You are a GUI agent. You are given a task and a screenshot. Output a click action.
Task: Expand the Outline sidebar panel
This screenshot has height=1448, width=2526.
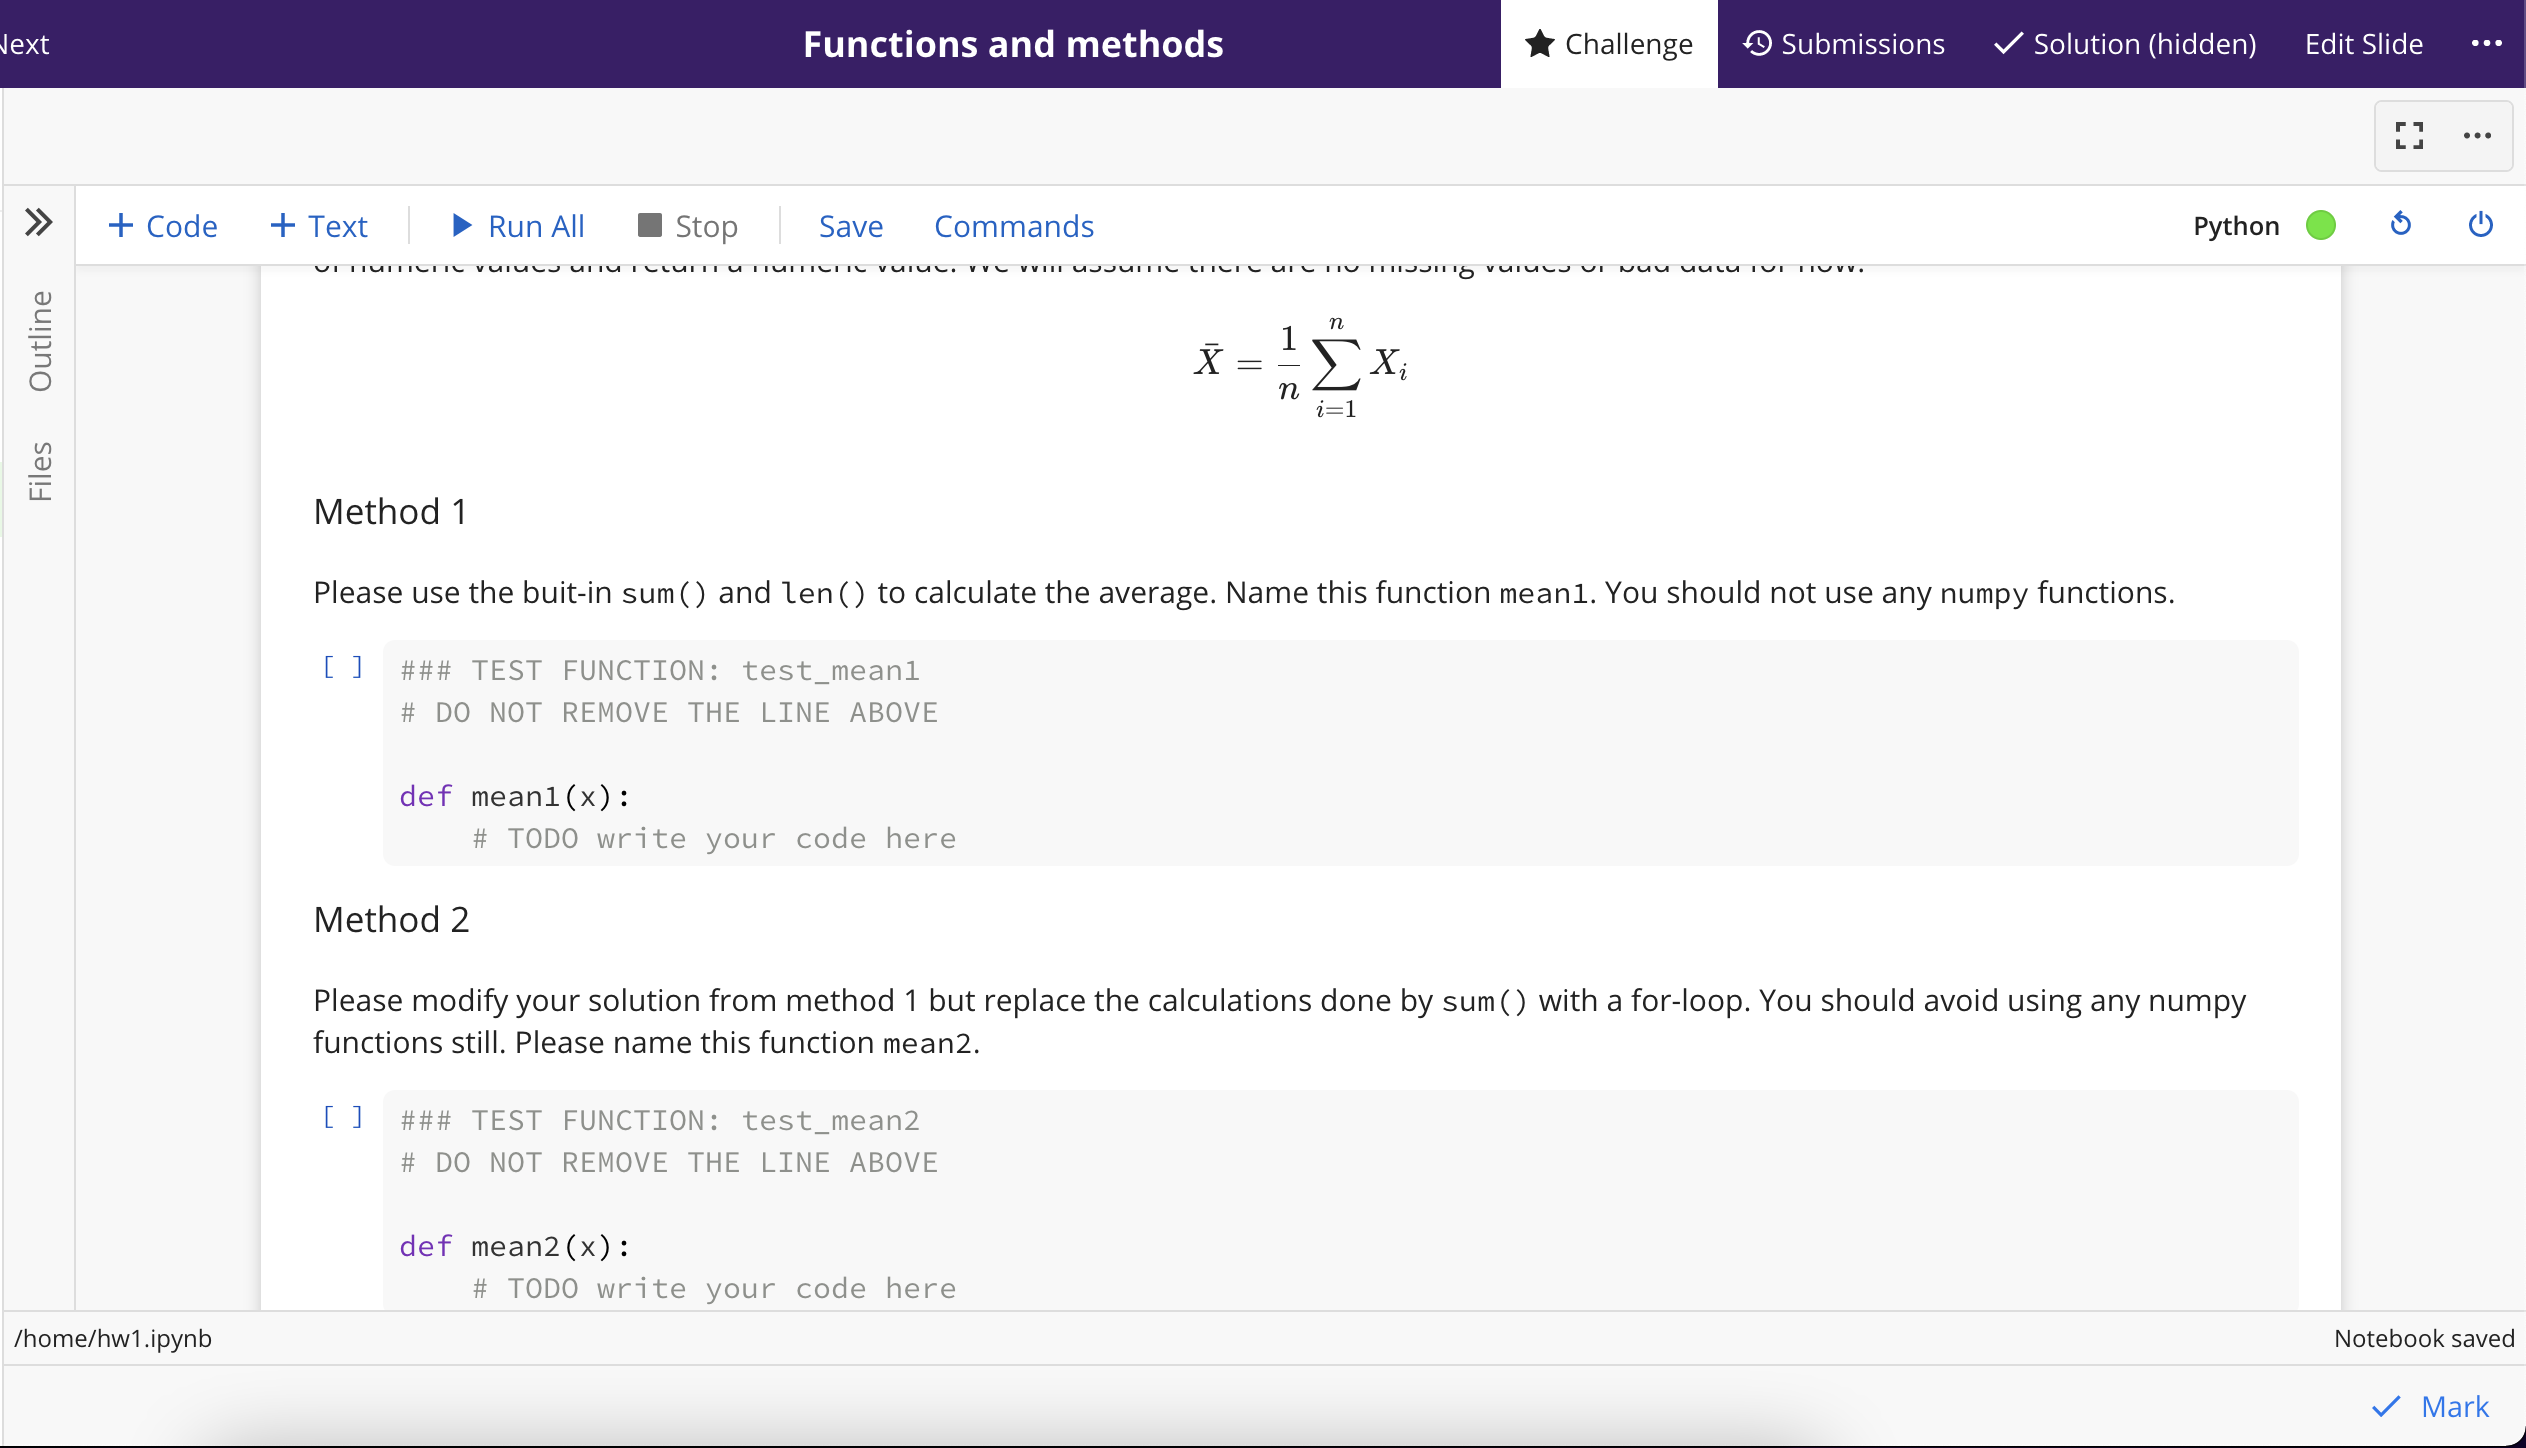click(x=38, y=347)
